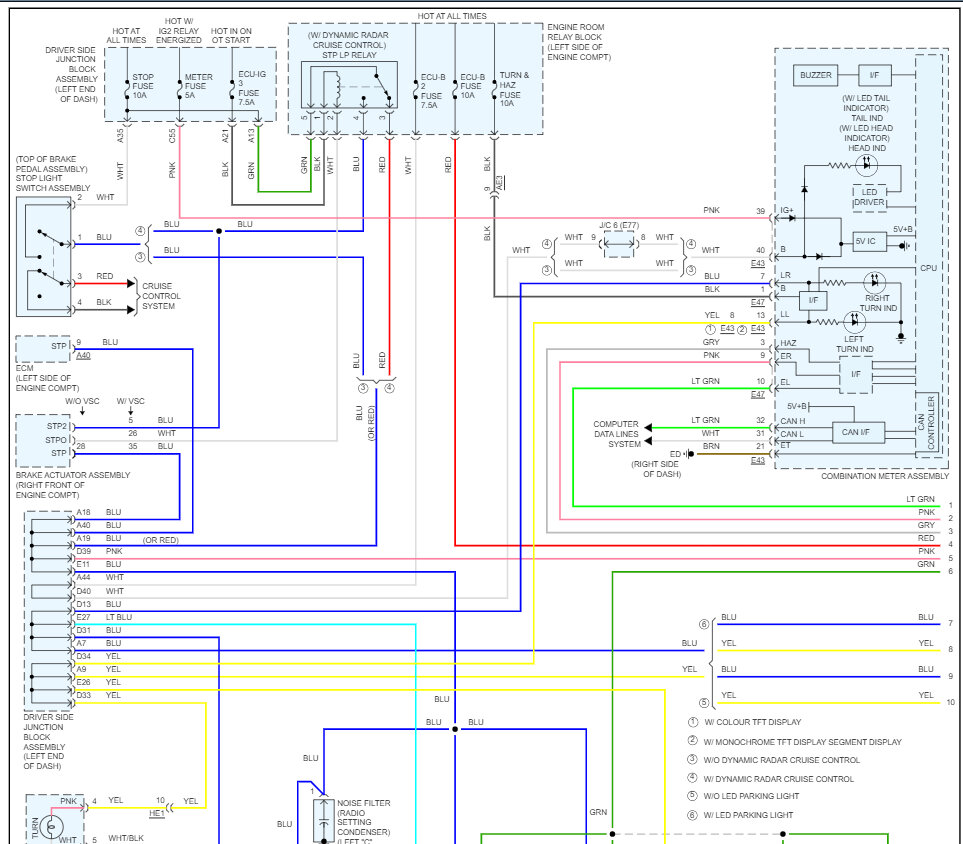Select the J/C 6 (E77) connector label
Image resolution: width=963 pixels, height=844 pixels.
(618, 225)
